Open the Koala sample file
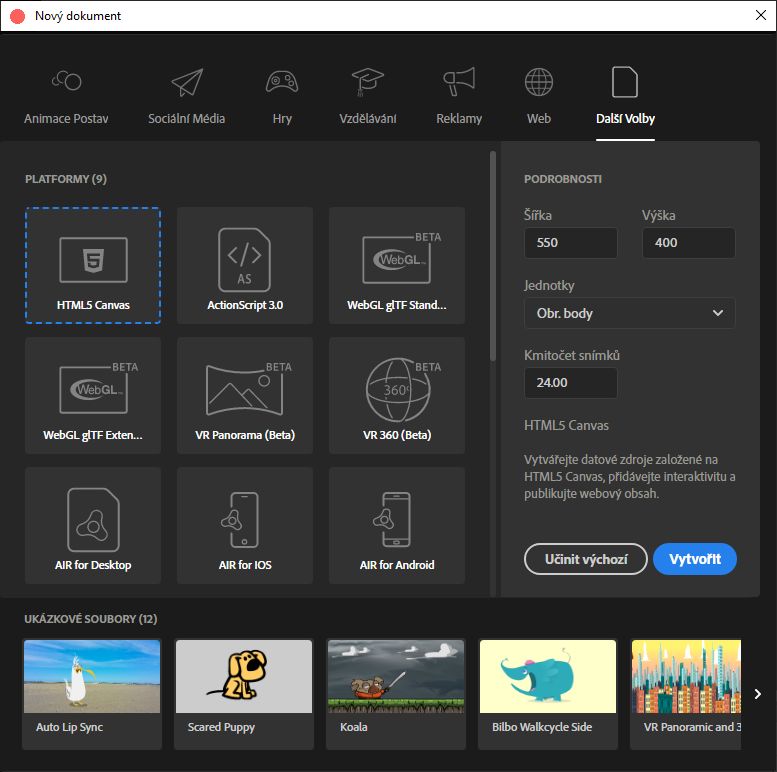777x772 pixels. click(x=396, y=694)
